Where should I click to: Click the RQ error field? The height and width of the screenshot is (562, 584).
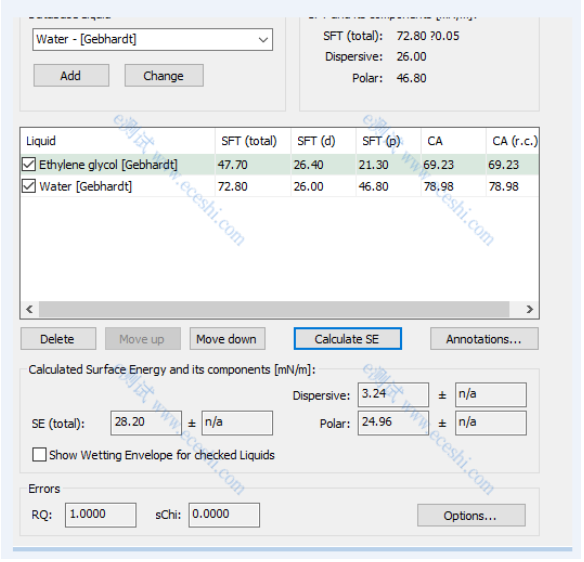101,515
